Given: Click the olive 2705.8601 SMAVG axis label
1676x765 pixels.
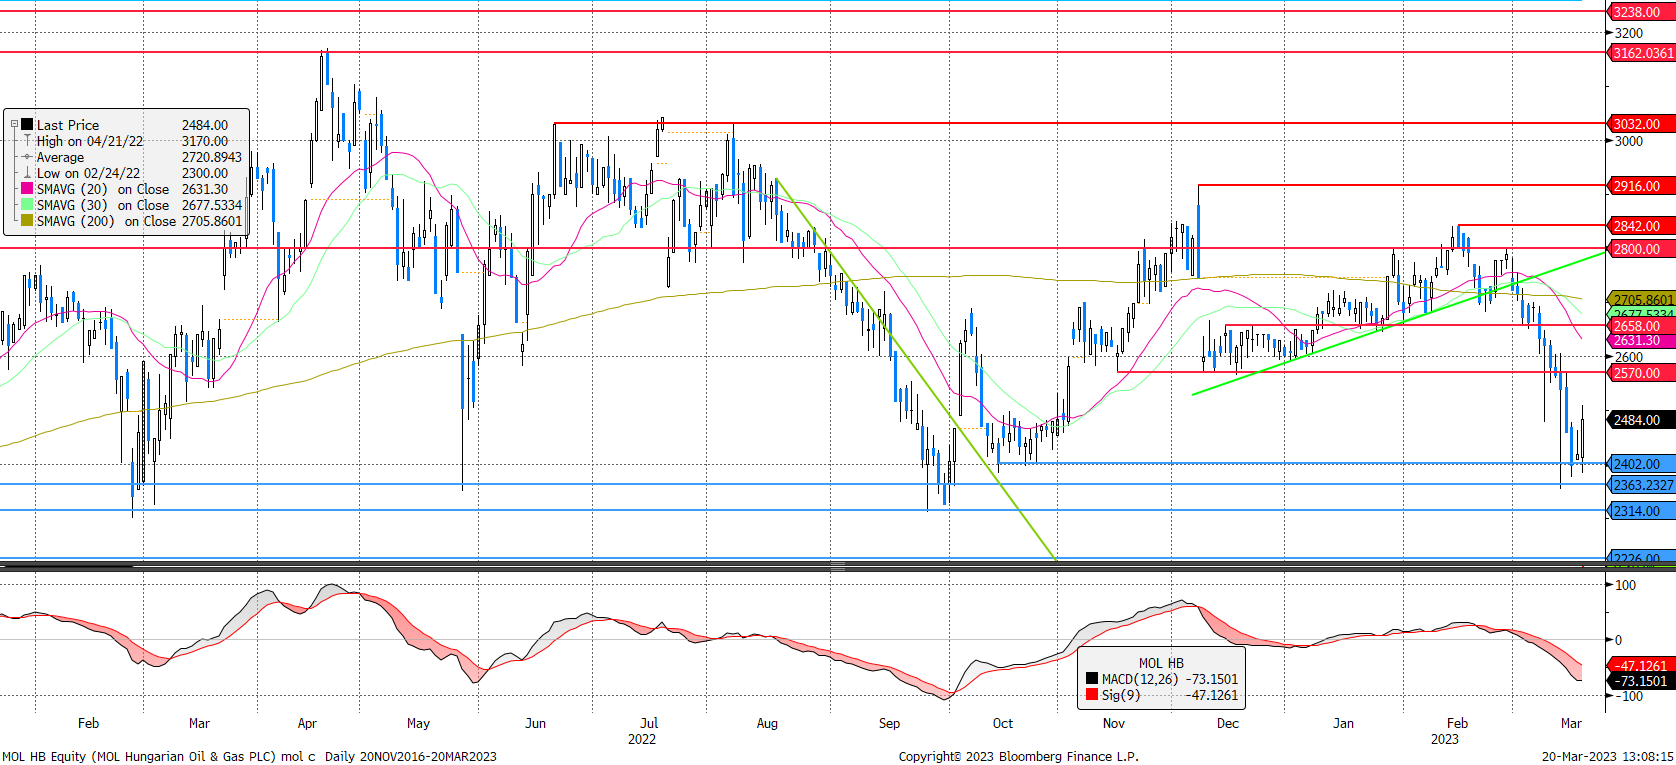Looking at the screenshot, I should [x=1642, y=300].
